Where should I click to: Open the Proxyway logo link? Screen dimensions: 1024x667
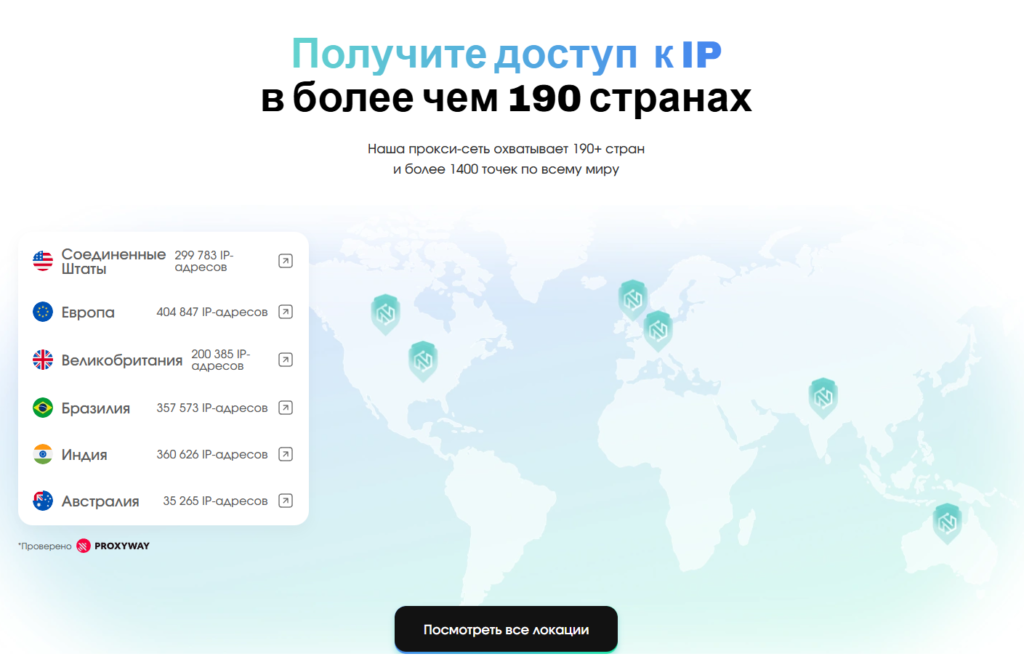tap(113, 546)
